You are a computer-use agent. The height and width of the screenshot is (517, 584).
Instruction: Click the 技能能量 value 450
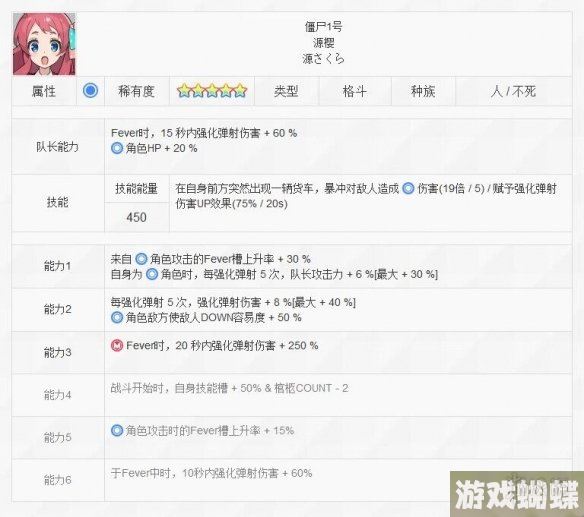coord(136,217)
